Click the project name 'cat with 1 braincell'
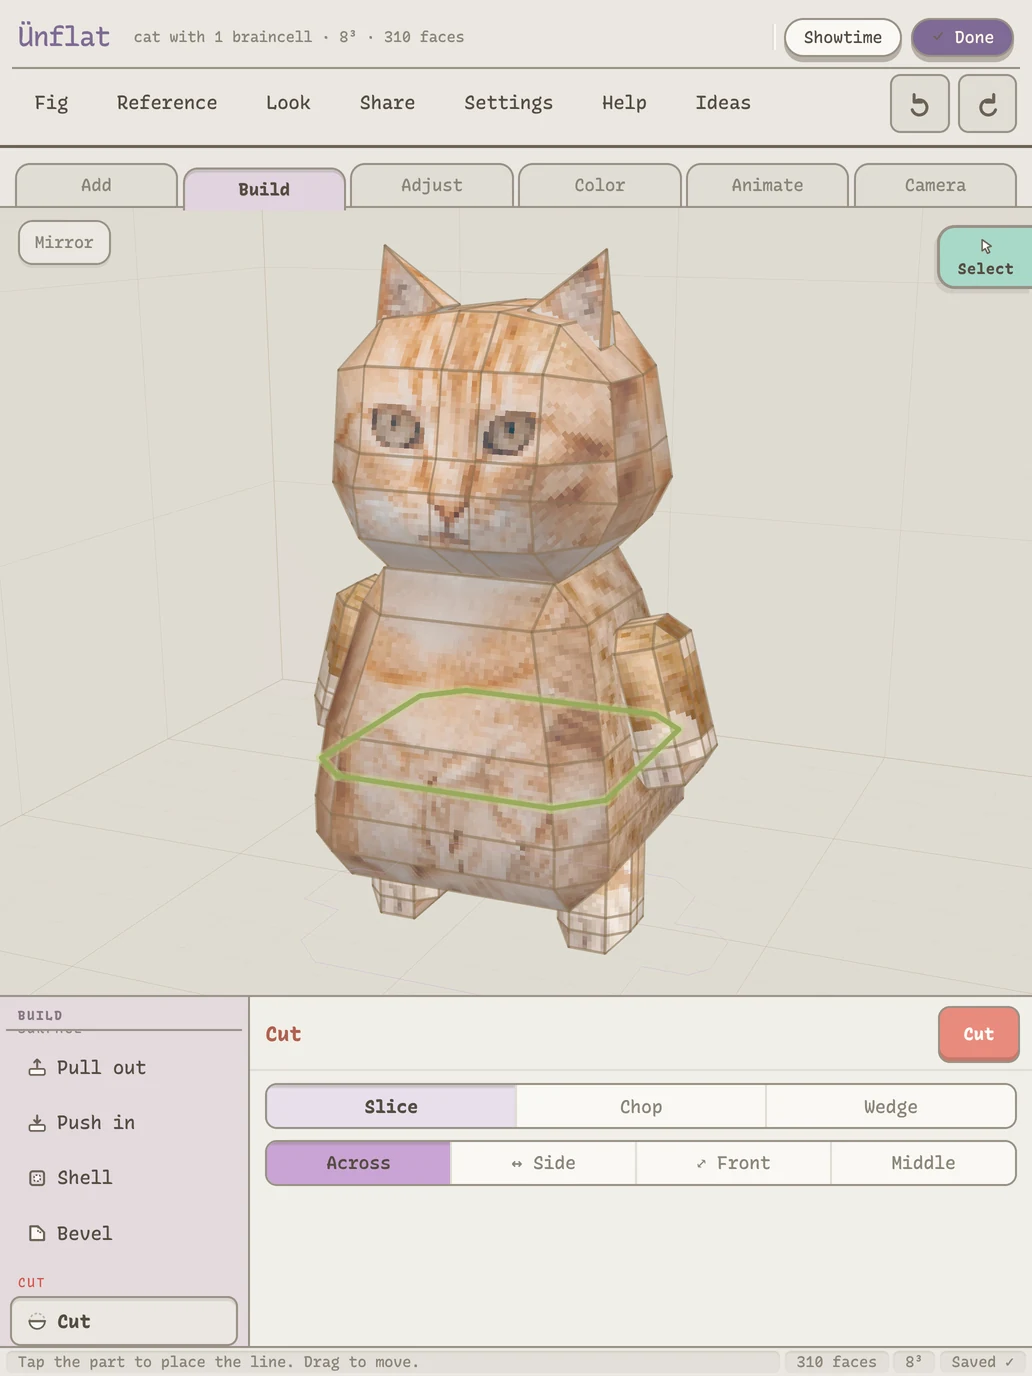The height and width of the screenshot is (1376, 1032). point(223,37)
